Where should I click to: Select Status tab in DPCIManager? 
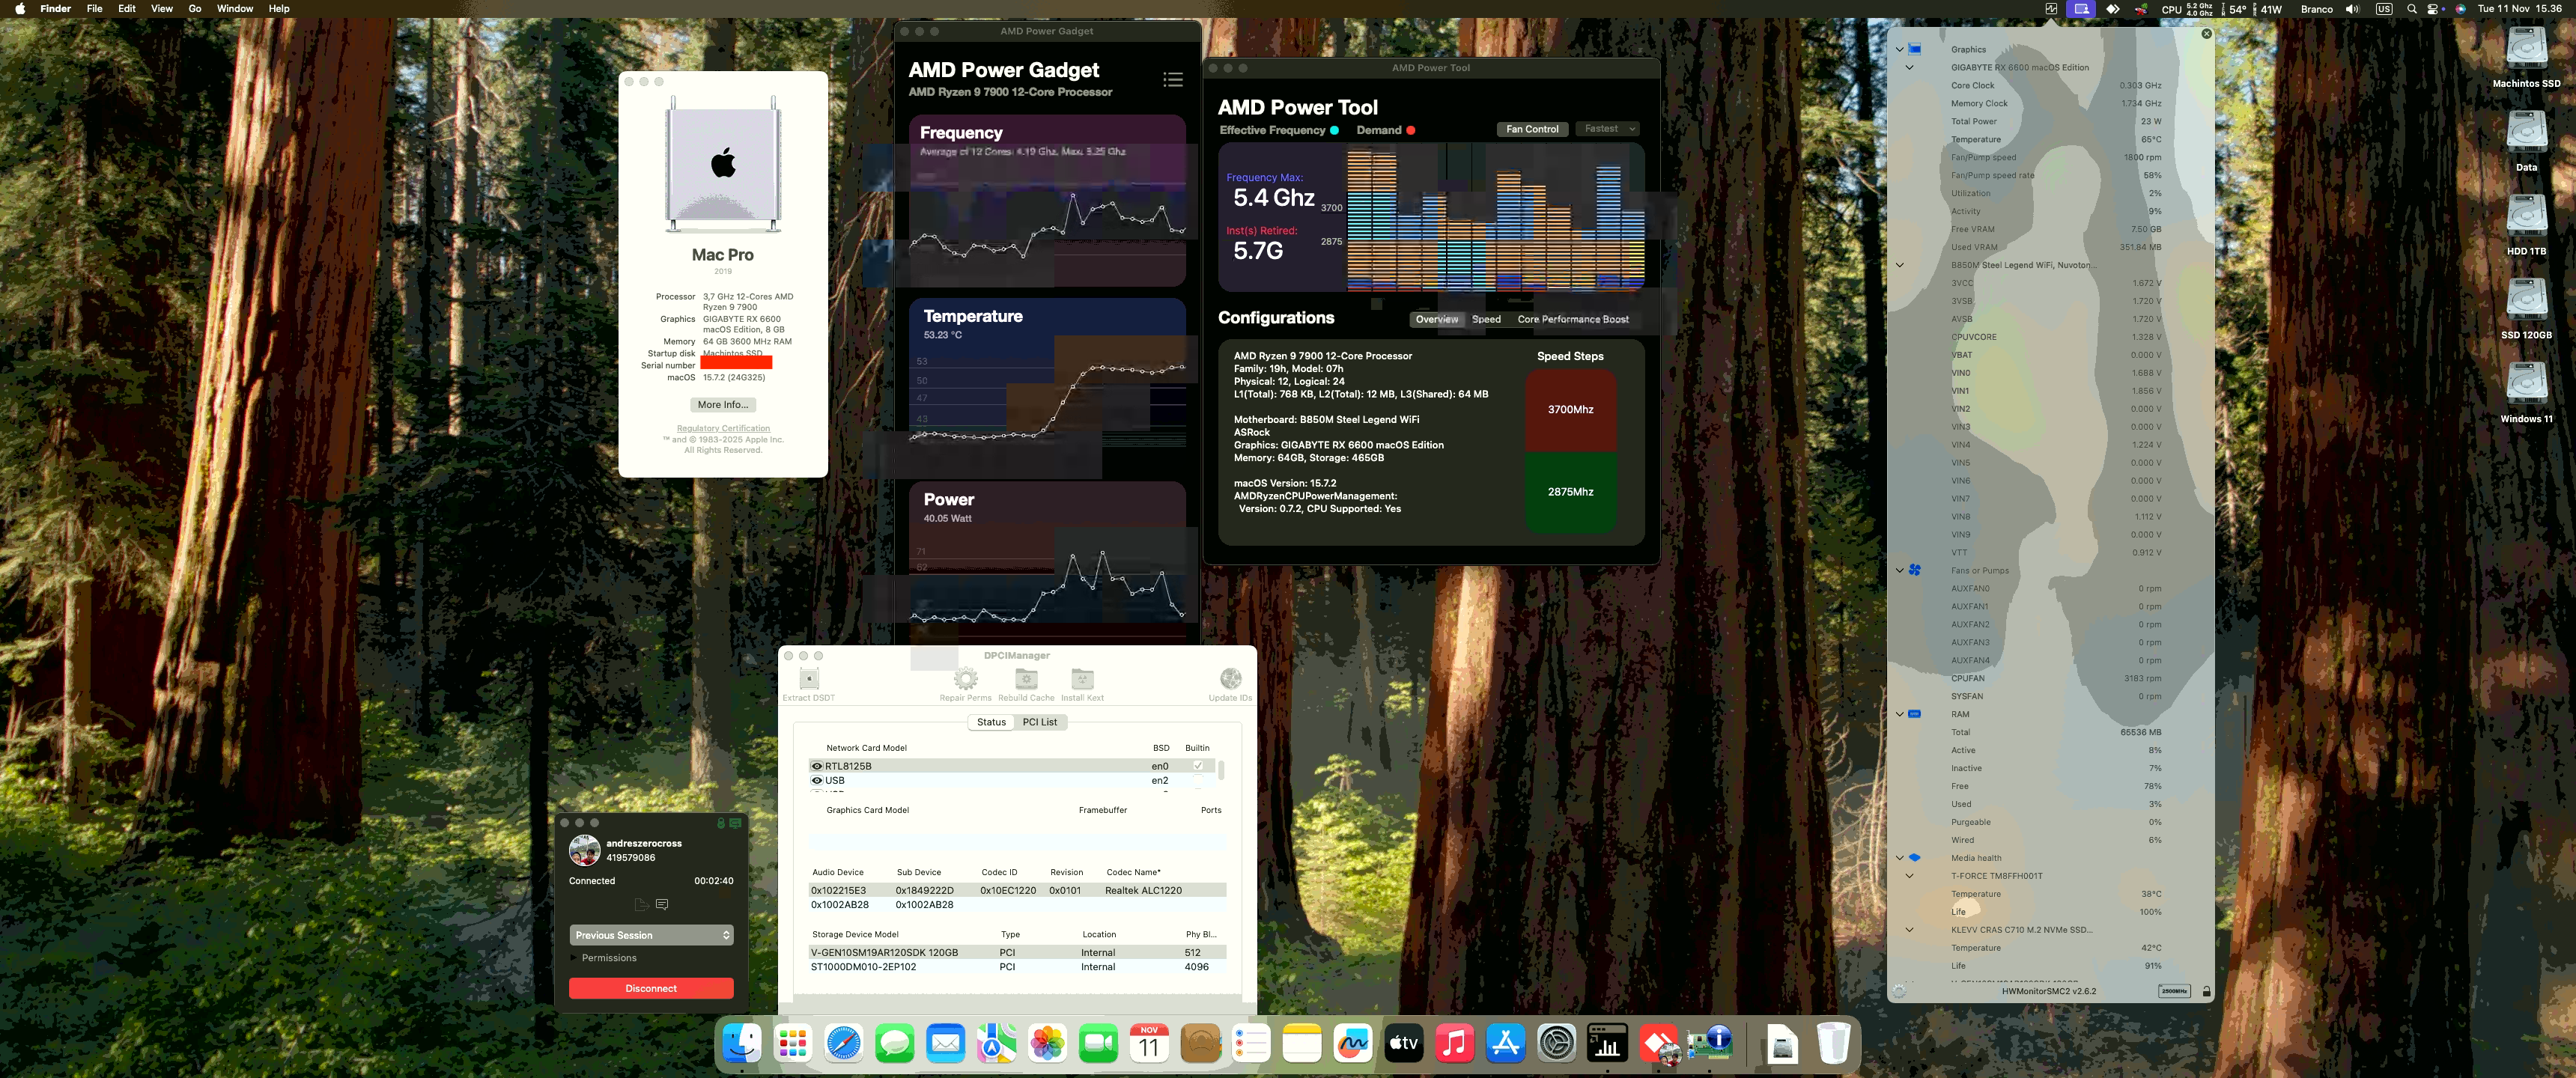[991, 722]
